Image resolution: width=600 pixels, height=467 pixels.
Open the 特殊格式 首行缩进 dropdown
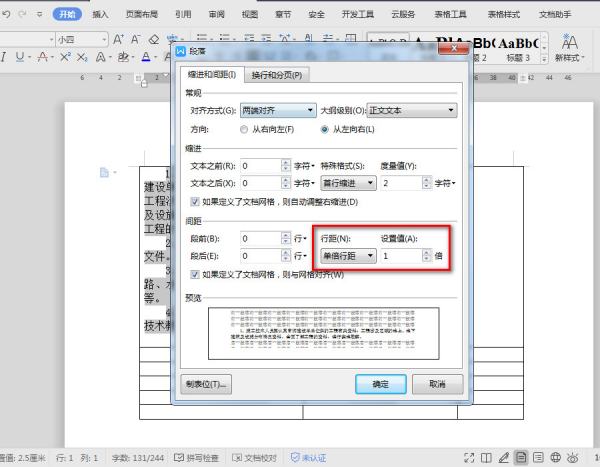click(x=349, y=183)
